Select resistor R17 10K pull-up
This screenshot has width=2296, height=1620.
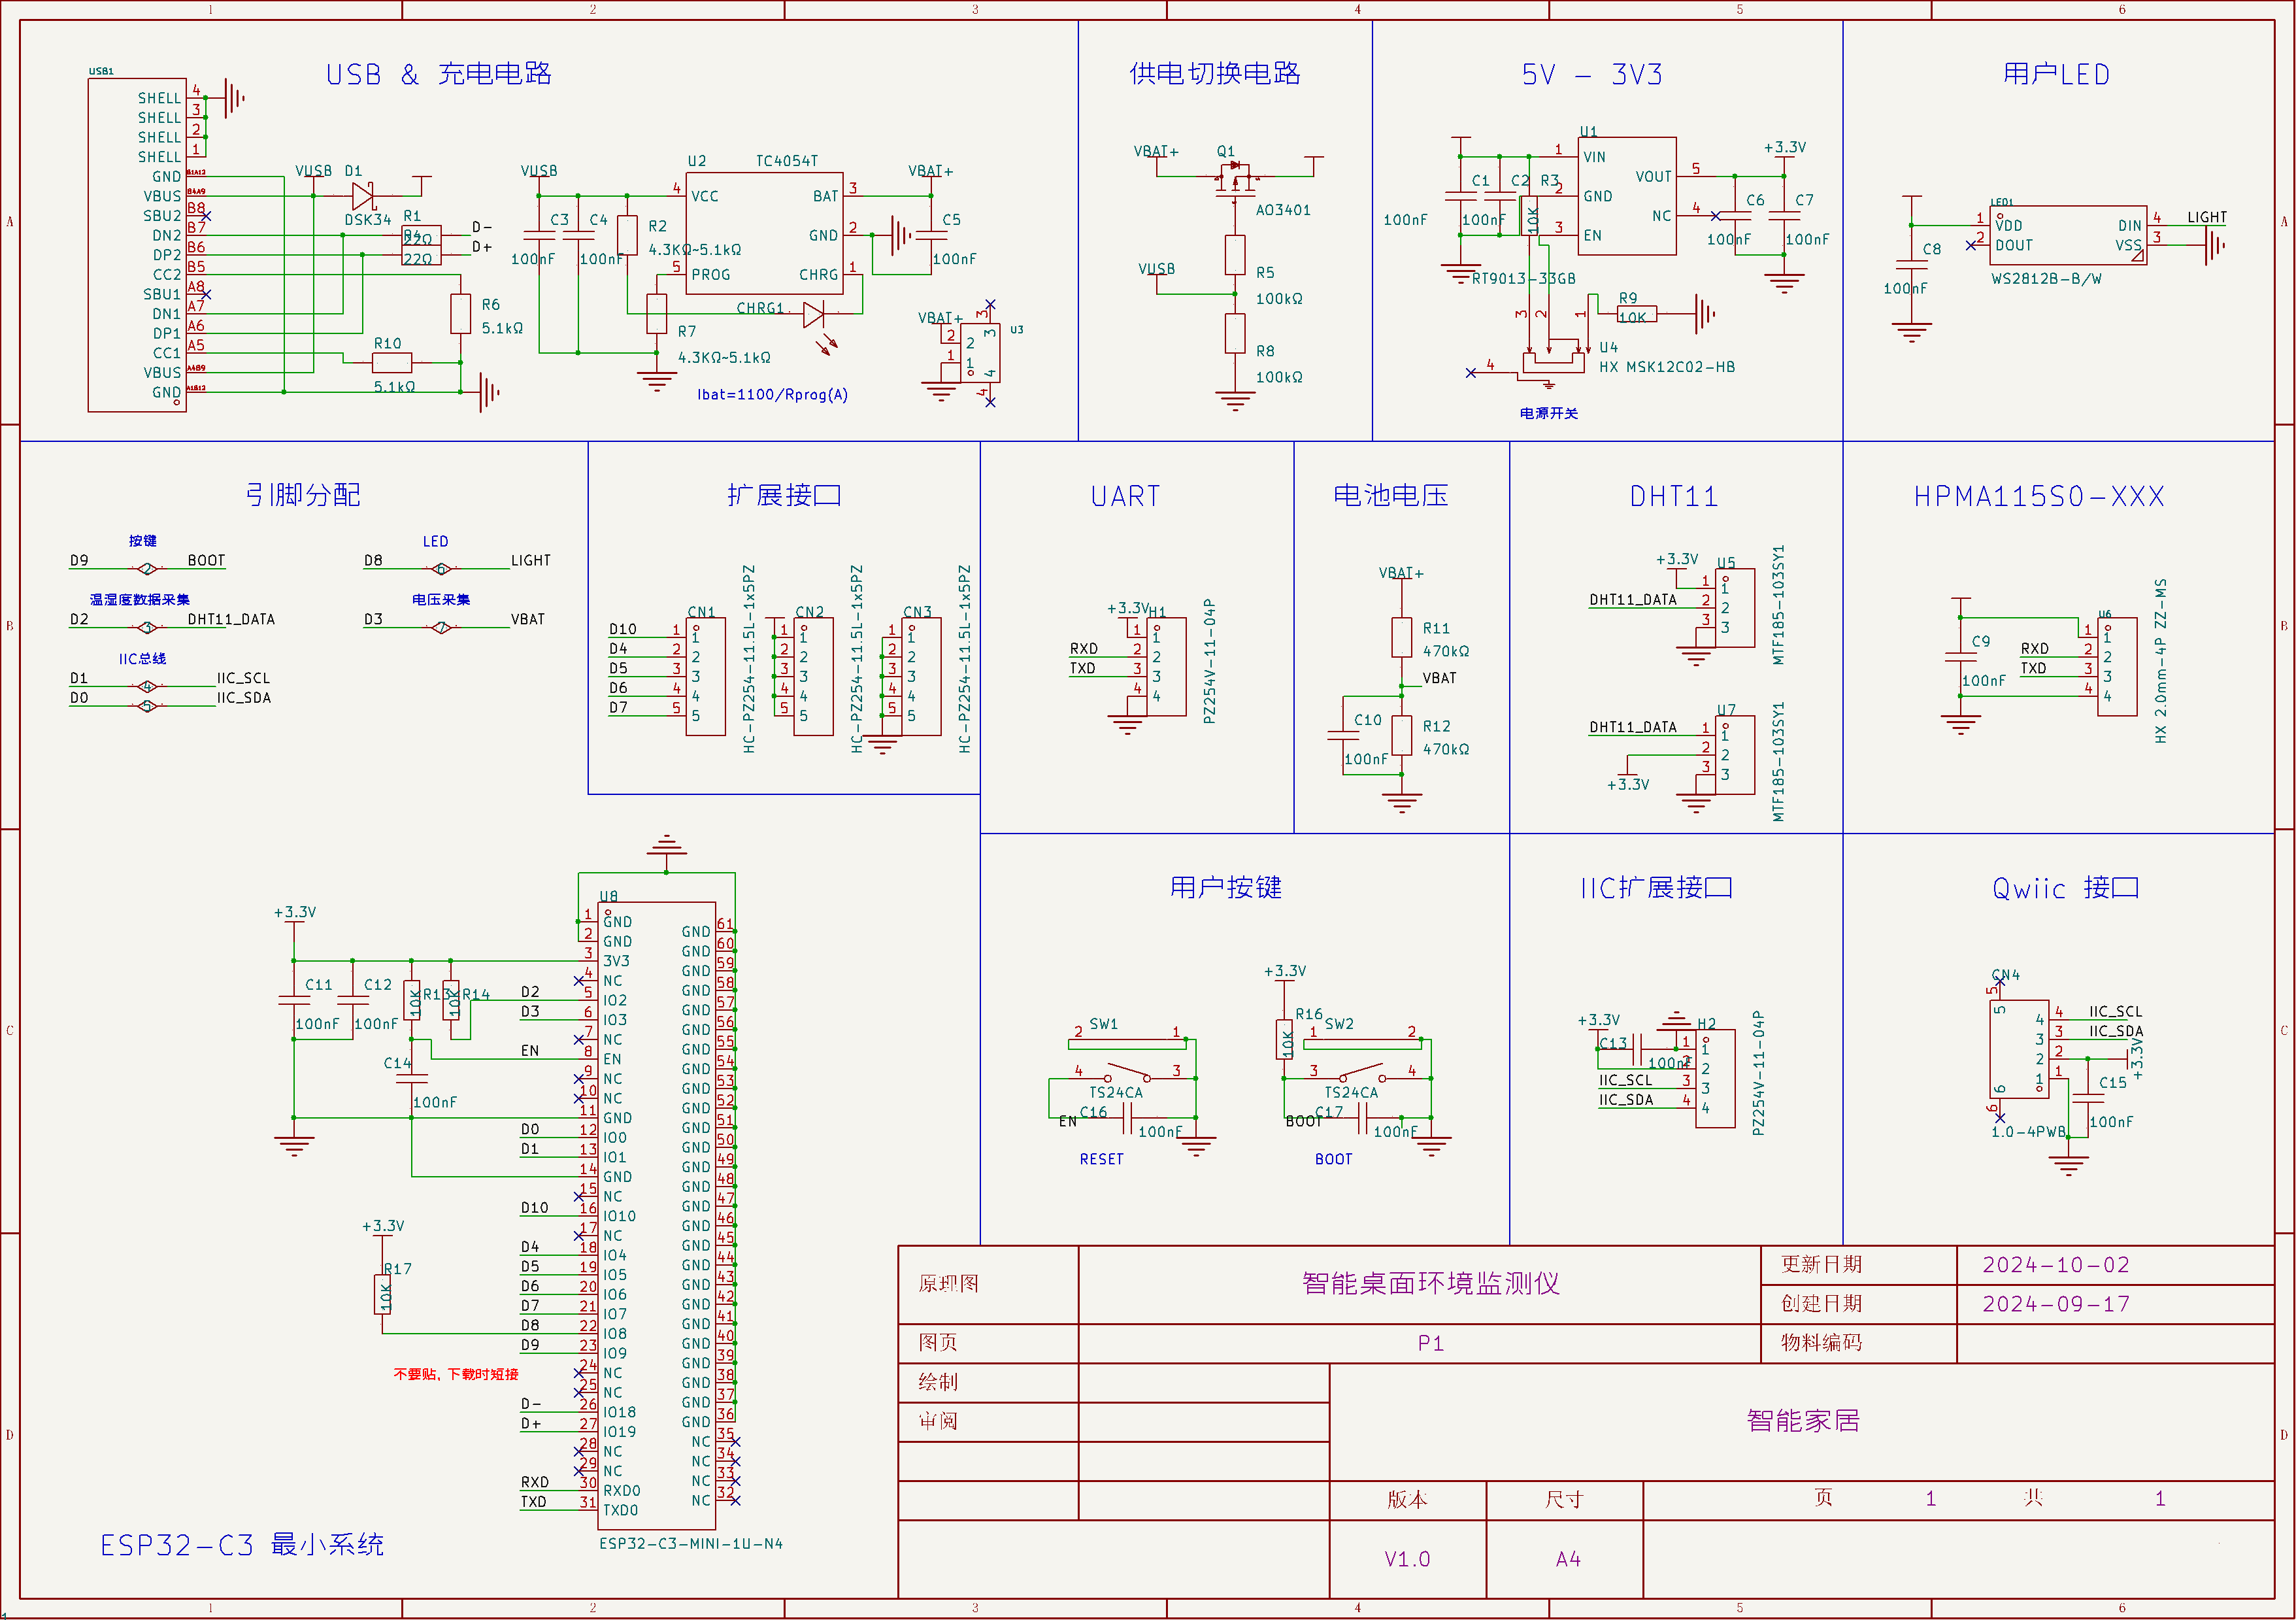click(382, 1295)
